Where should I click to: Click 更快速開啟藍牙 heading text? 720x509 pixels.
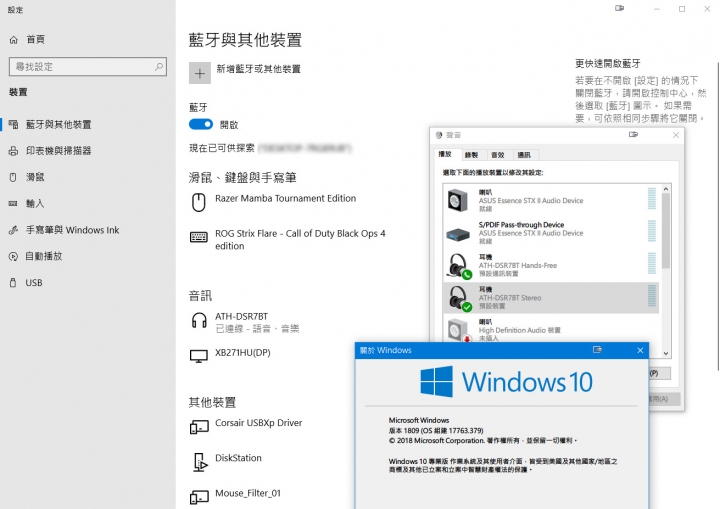point(608,63)
